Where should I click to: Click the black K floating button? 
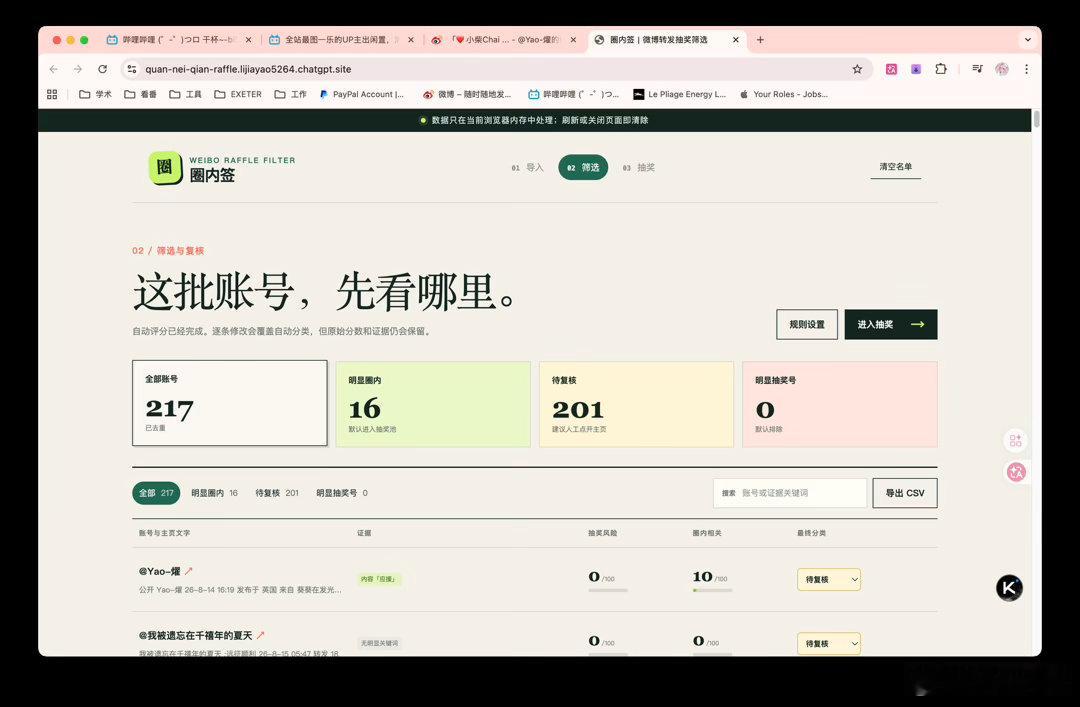point(1009,588)
